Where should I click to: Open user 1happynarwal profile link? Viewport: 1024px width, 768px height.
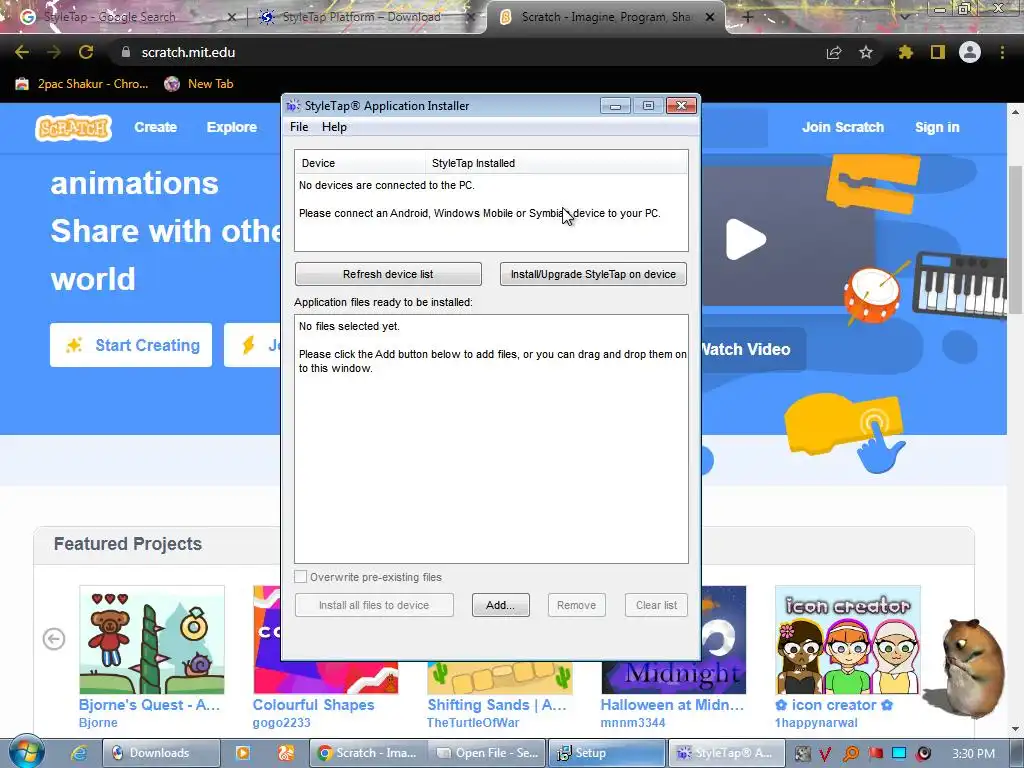point(816,723)
